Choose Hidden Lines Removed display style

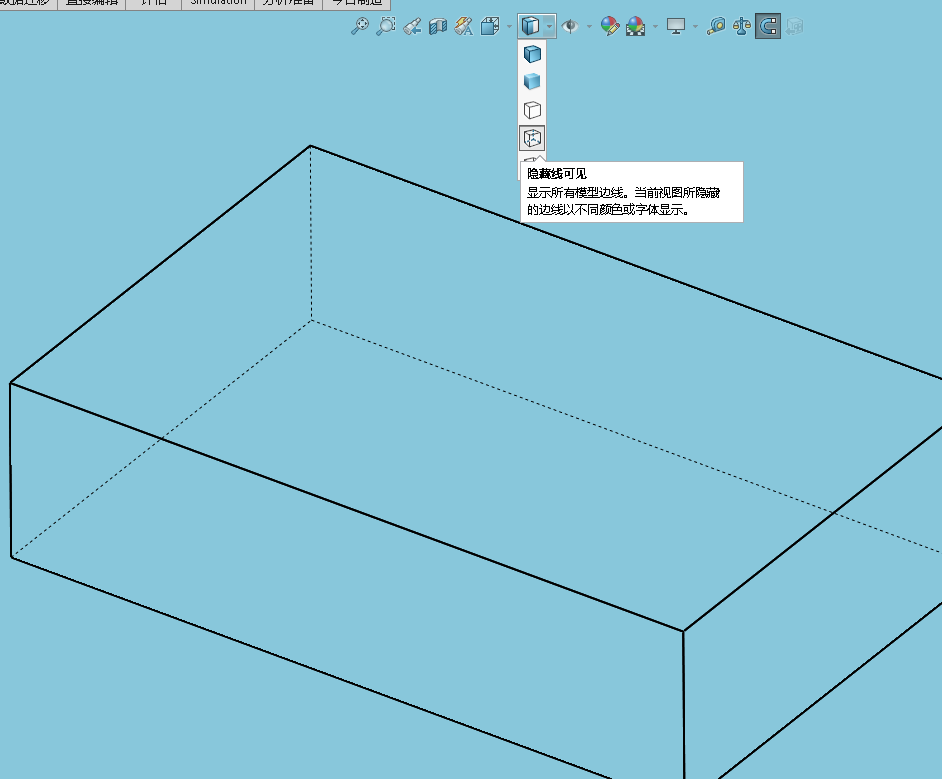click(532, 110)
